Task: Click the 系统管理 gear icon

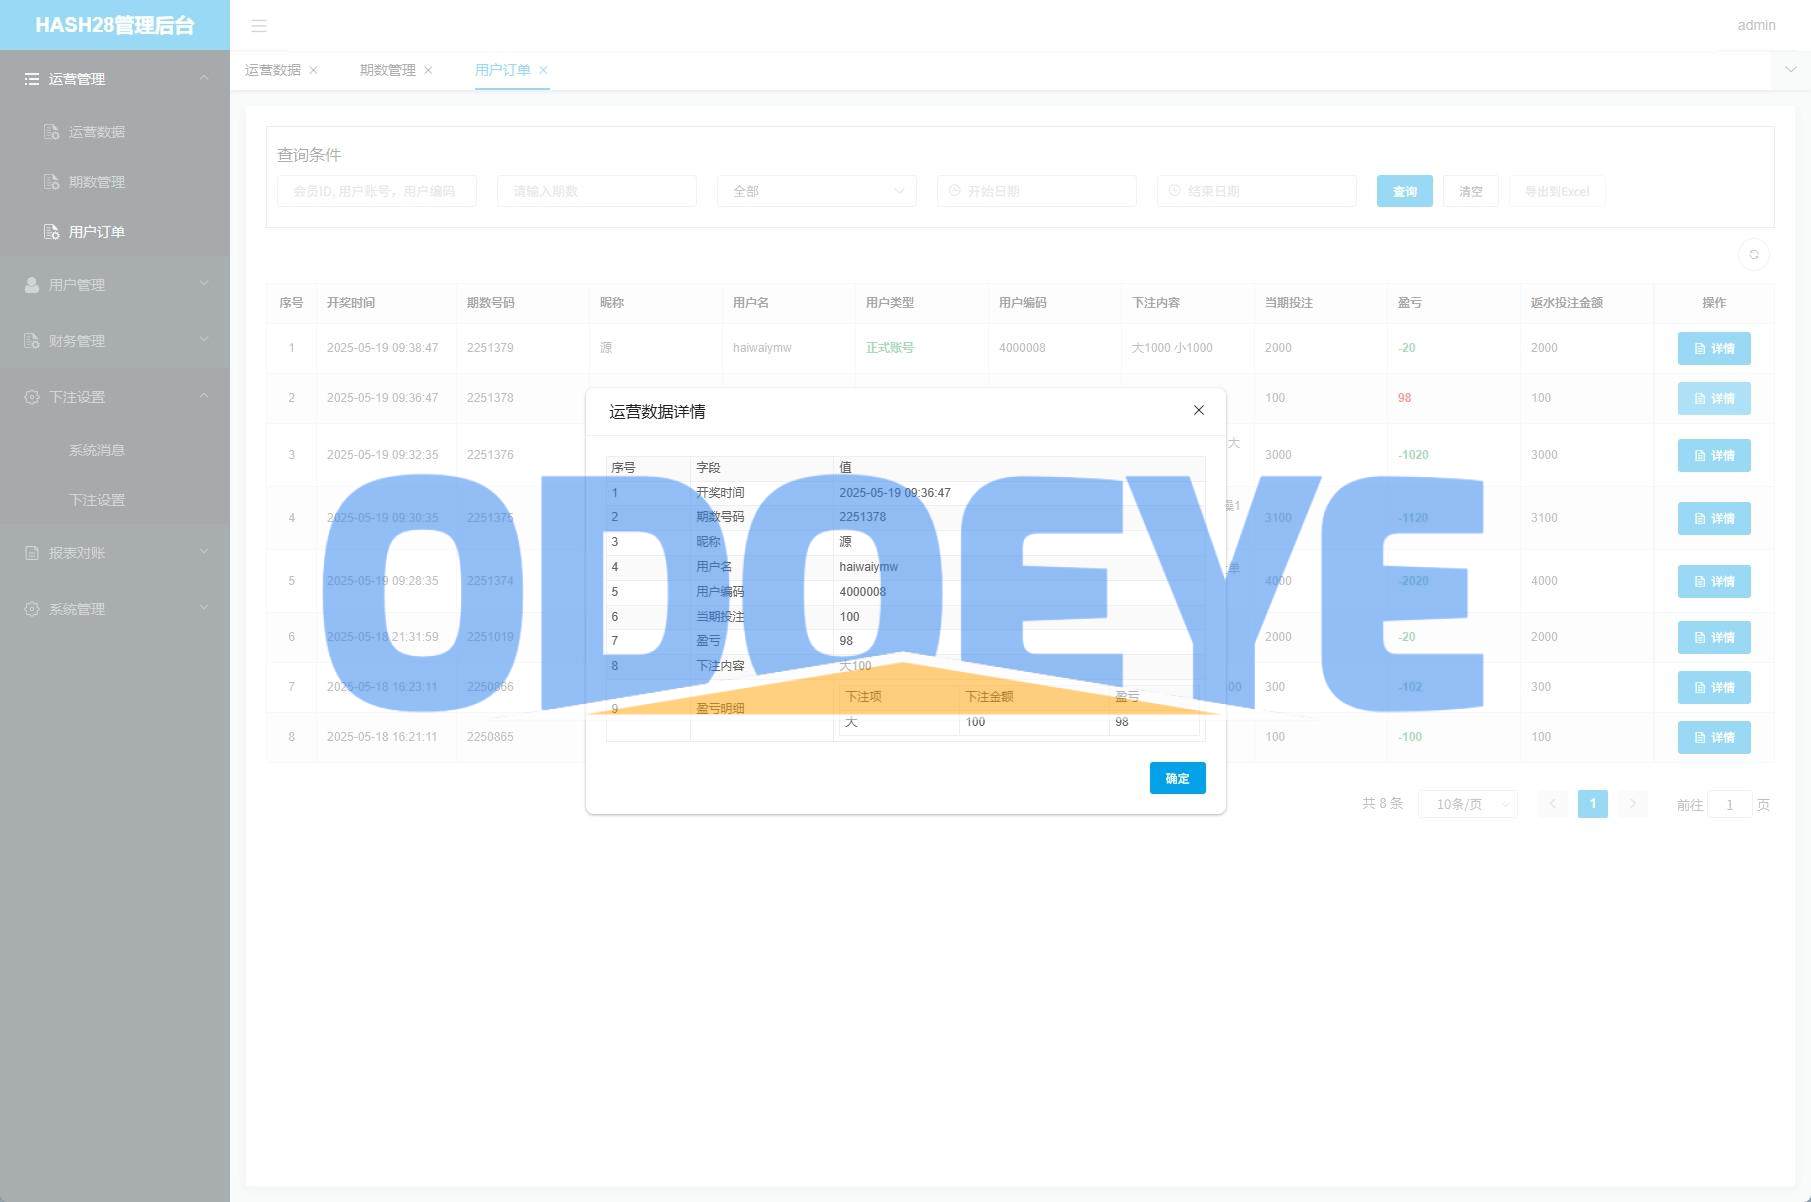Action: point(32,609)
